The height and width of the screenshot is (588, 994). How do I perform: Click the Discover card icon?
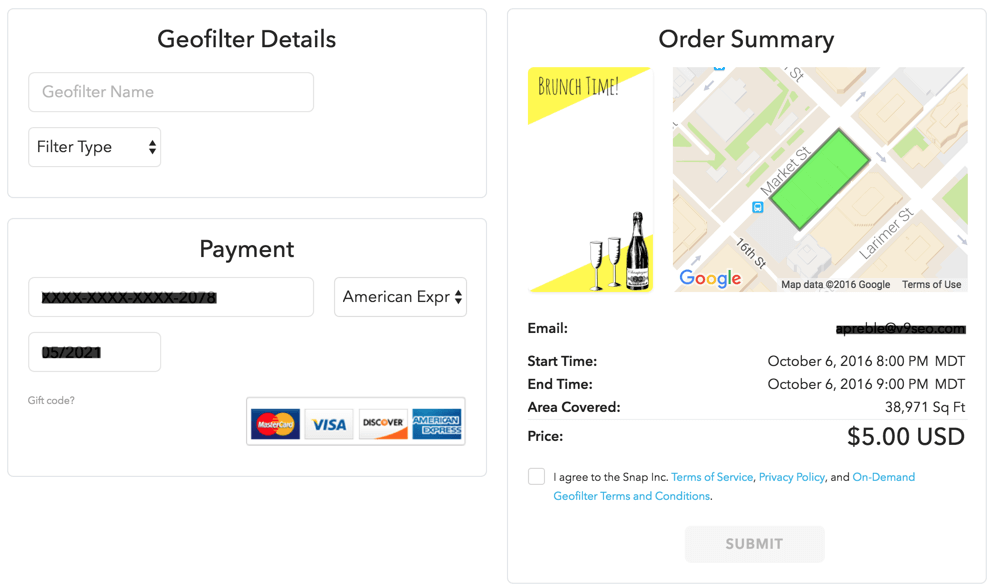pos(383,424)
